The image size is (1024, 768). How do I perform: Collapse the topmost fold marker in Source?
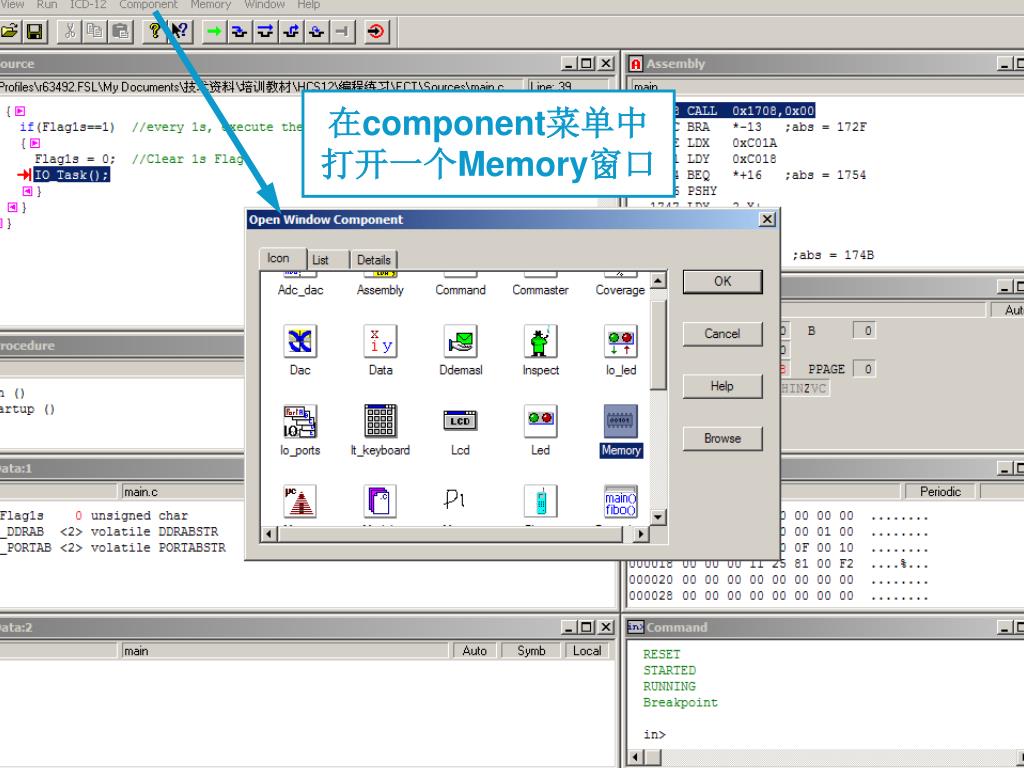(20, 111)
